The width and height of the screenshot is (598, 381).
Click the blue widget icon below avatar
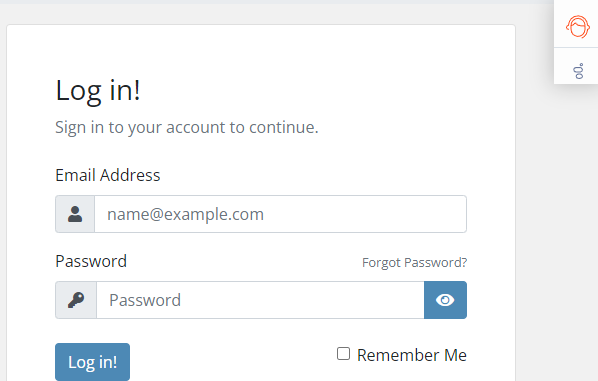(x=579, y=71)
